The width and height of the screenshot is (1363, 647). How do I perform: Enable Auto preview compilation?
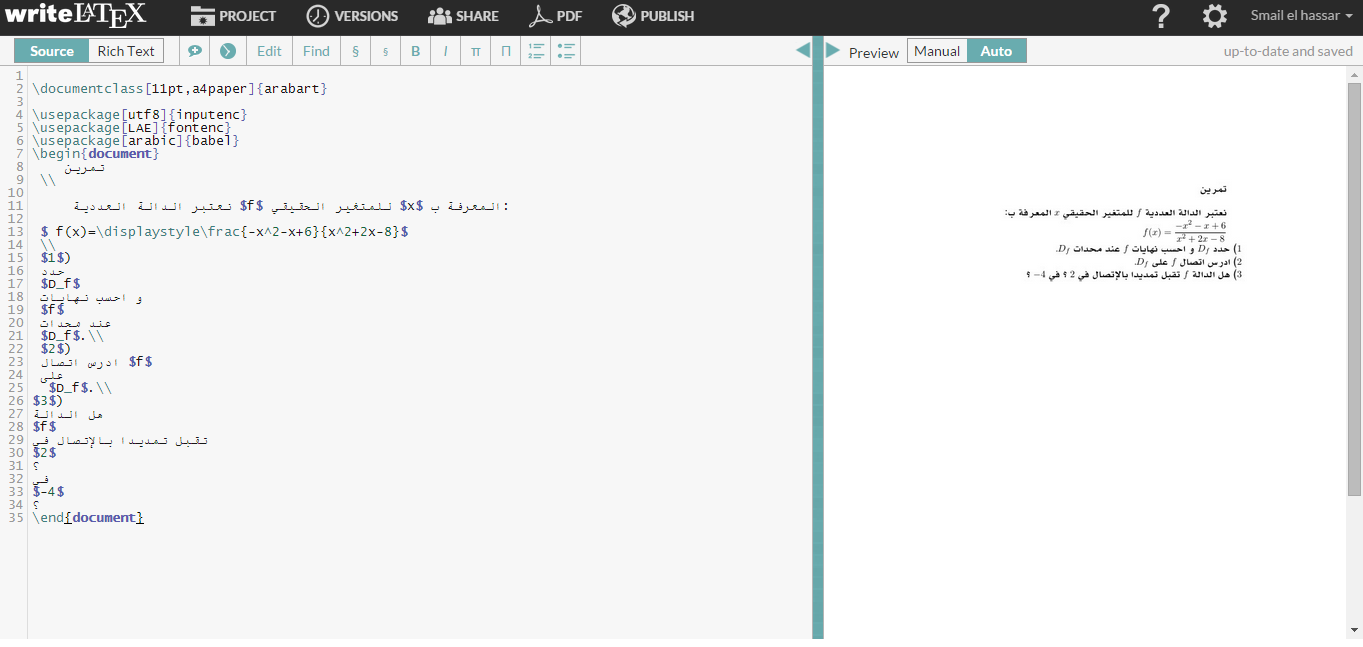pyautogui.click(x=995, y=50)
